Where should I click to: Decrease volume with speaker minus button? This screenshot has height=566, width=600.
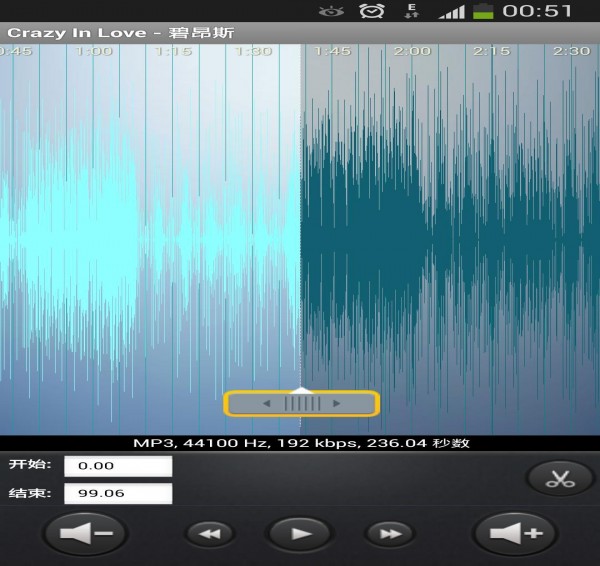point(86,533)
